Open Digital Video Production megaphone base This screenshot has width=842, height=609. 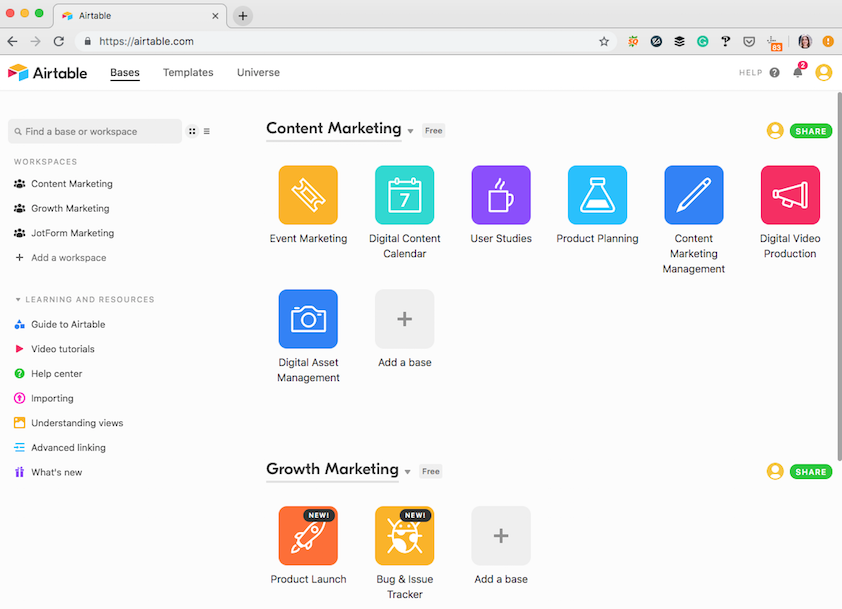(790, 195)
